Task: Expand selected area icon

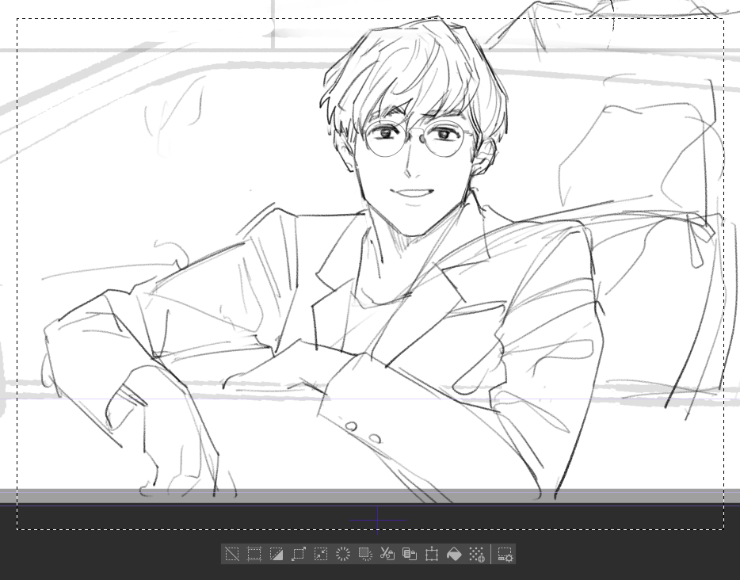Action: click(298, 554)
